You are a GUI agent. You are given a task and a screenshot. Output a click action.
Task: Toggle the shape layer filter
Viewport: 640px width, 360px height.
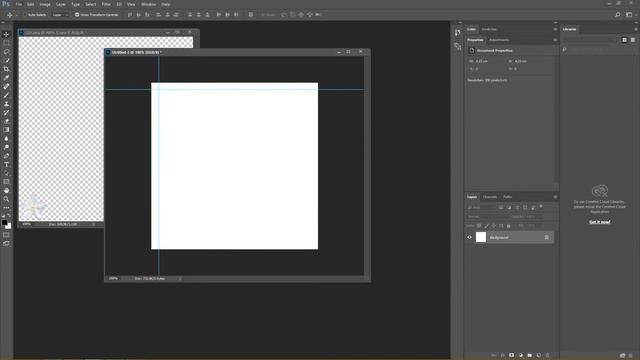tap(525, 208)
